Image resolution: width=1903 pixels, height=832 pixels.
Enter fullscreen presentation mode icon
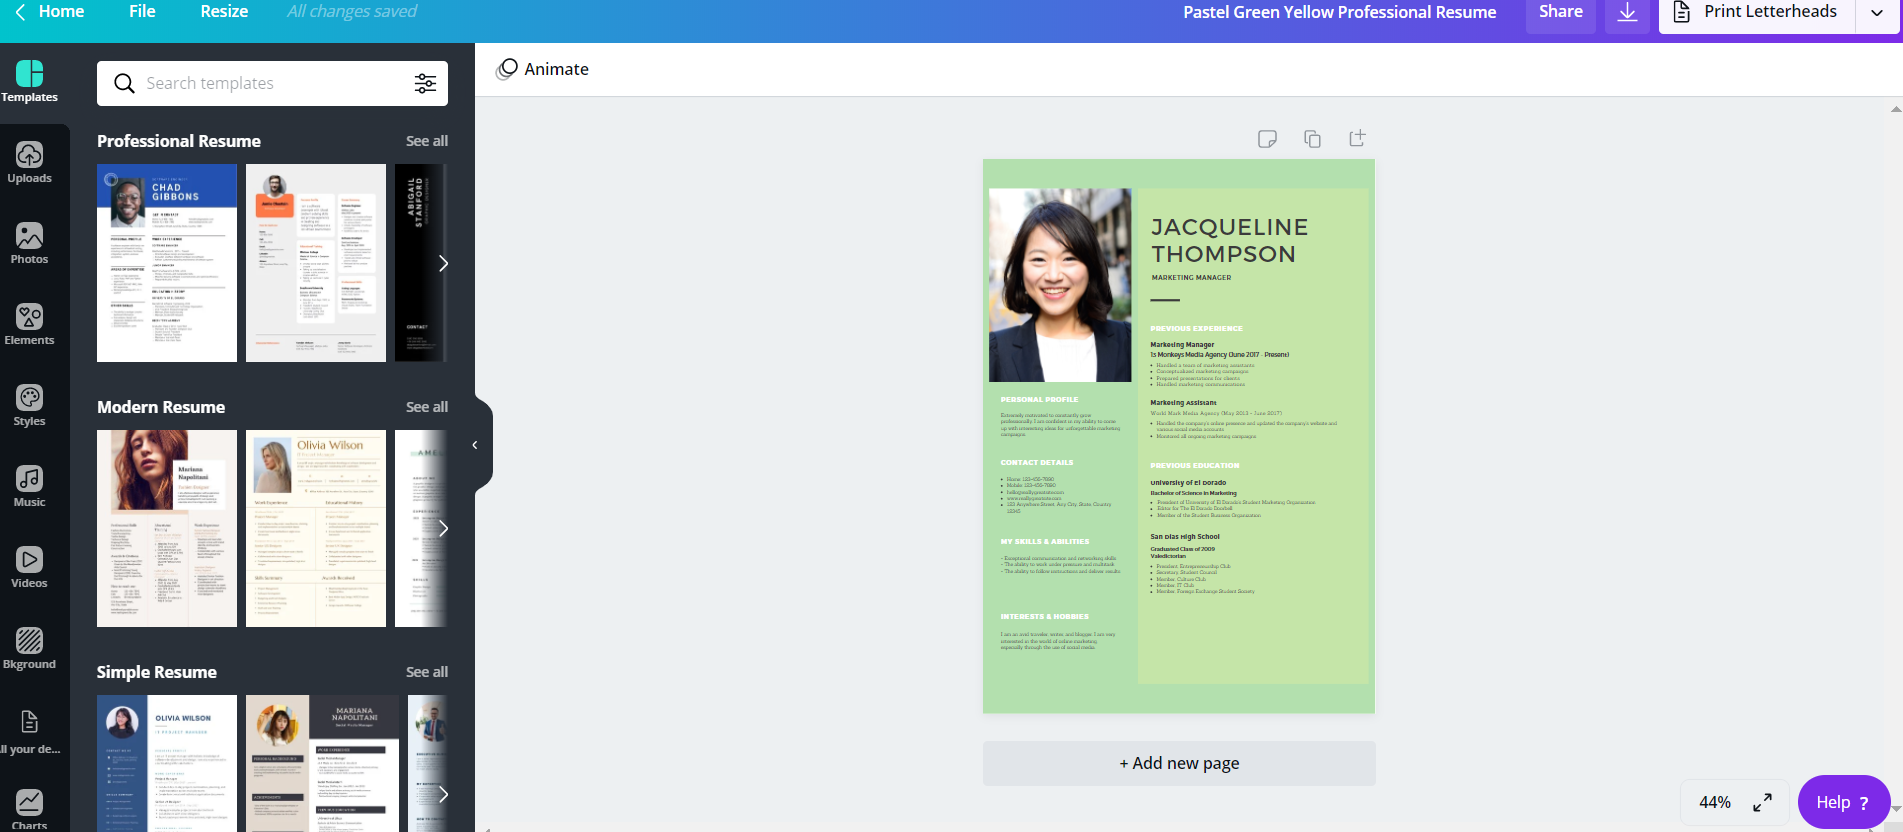point(1762,802)
